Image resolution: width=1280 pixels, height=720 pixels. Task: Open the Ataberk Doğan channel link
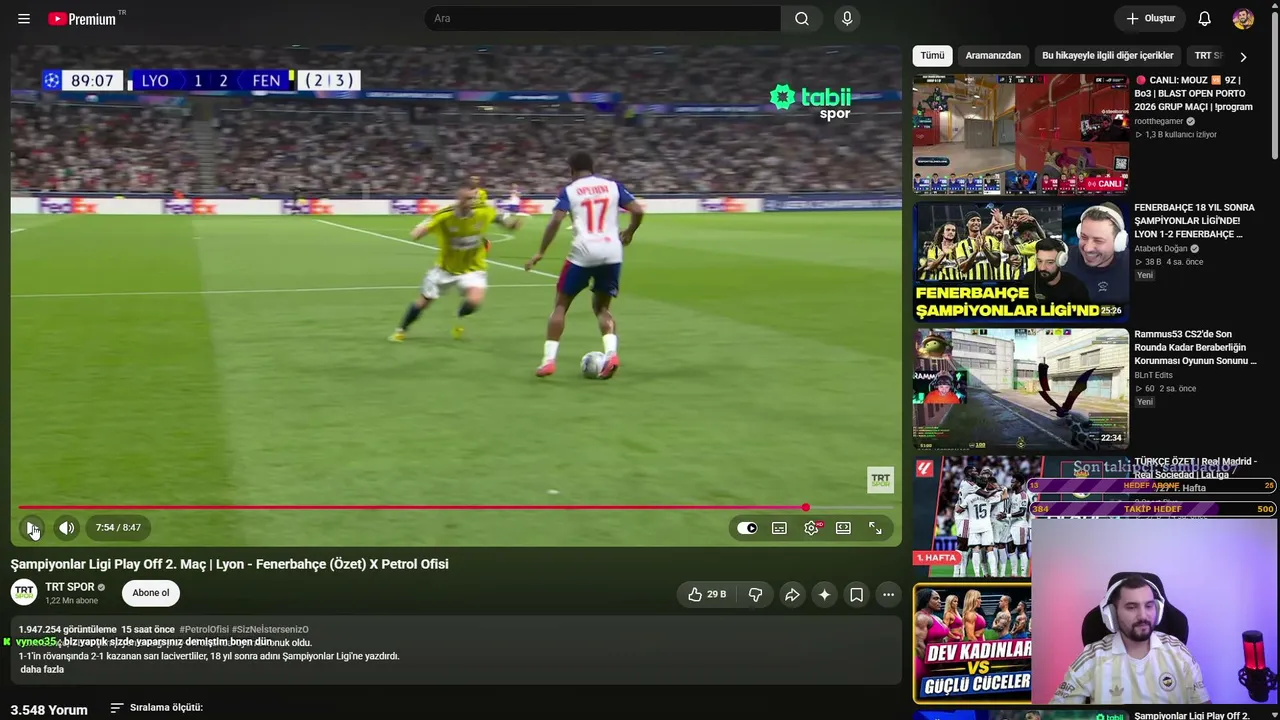pos(1160,249)
